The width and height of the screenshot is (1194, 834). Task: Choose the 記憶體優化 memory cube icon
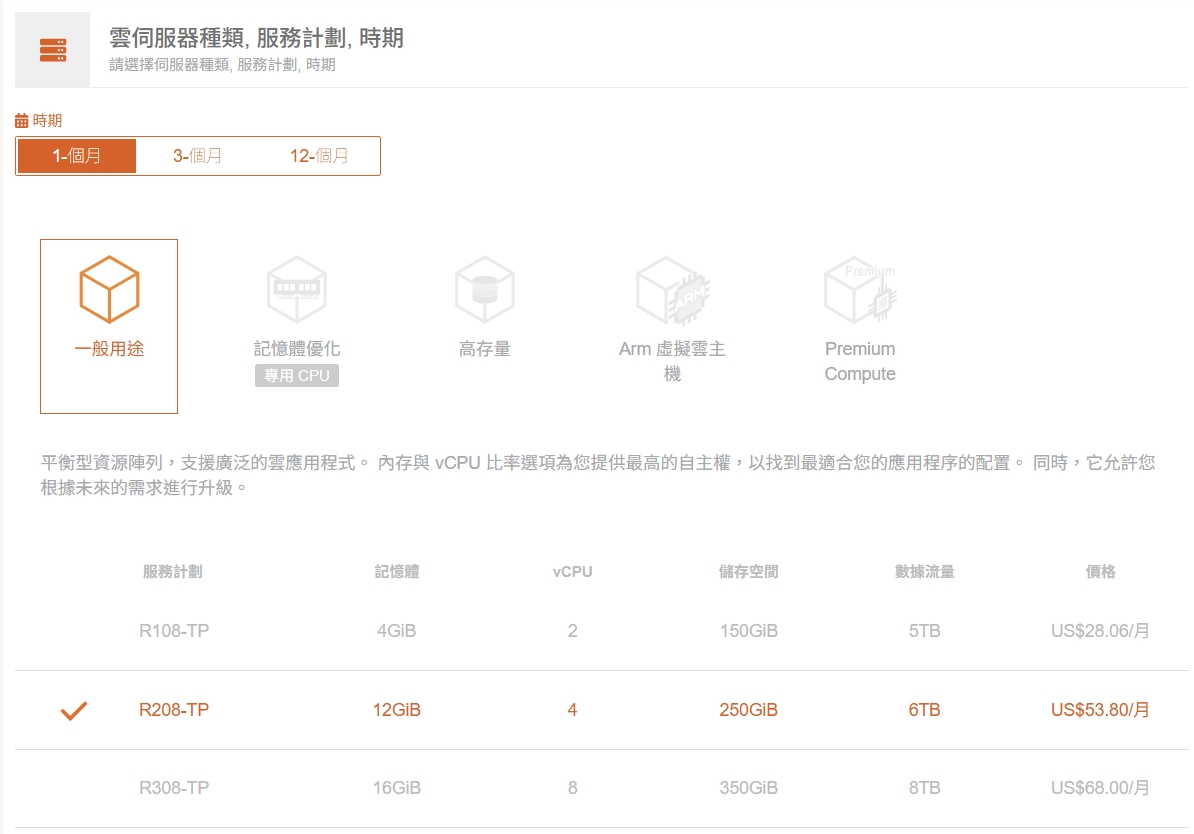pyautogui.click(x=297, y=289)
